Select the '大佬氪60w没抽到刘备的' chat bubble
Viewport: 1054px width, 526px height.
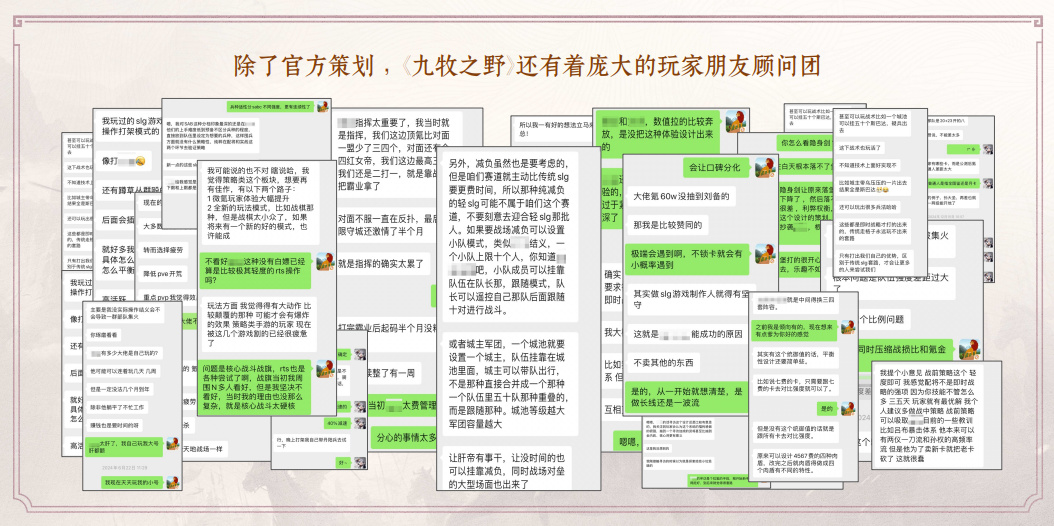682,197
